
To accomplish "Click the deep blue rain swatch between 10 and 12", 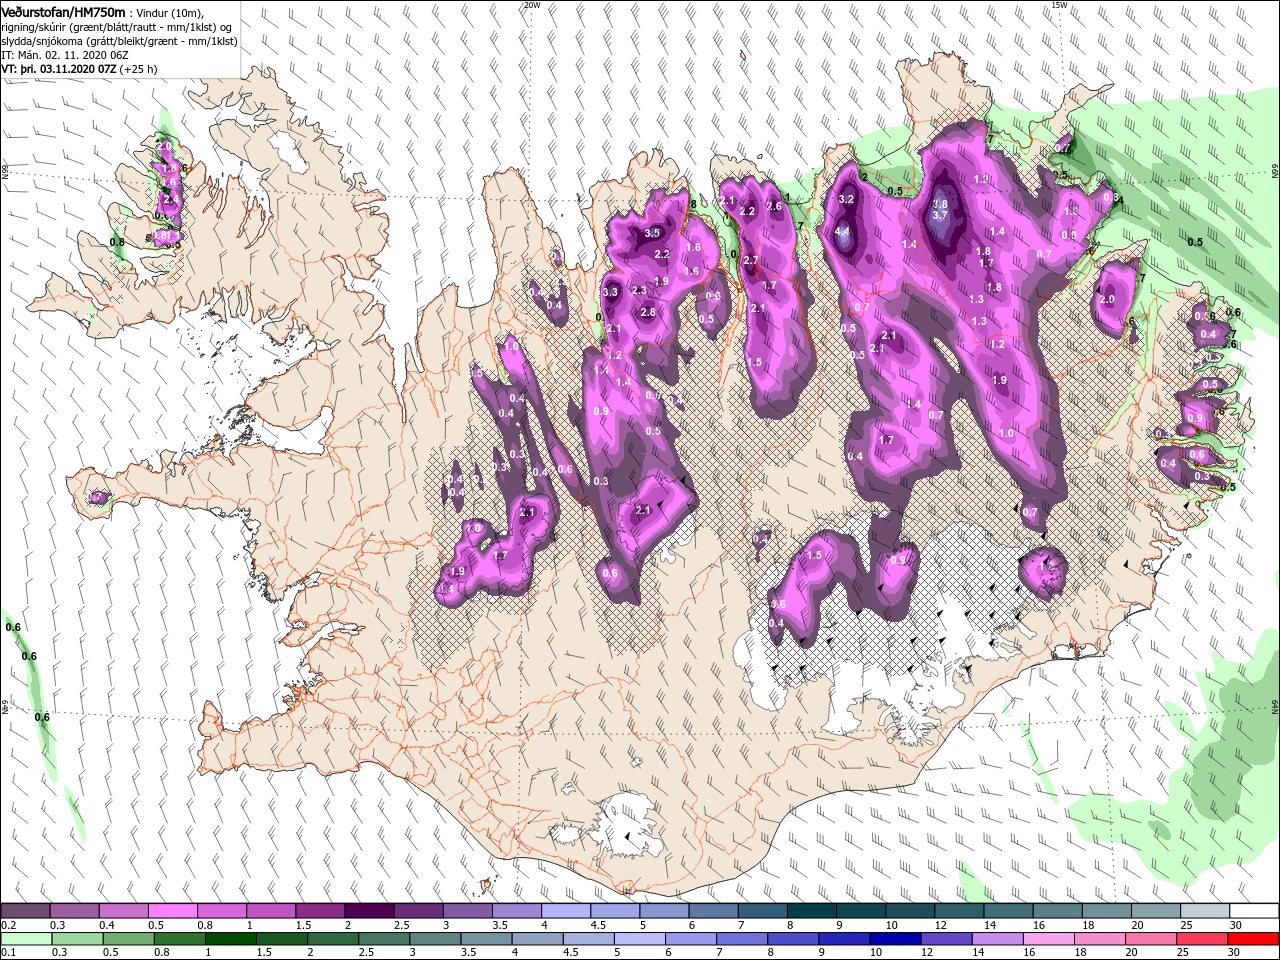I will (893, 939).
